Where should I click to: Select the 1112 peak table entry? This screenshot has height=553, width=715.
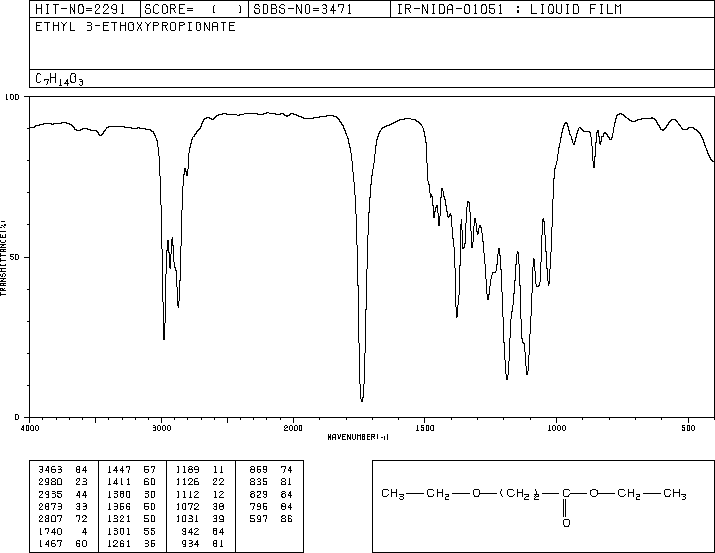pos(200,494)
